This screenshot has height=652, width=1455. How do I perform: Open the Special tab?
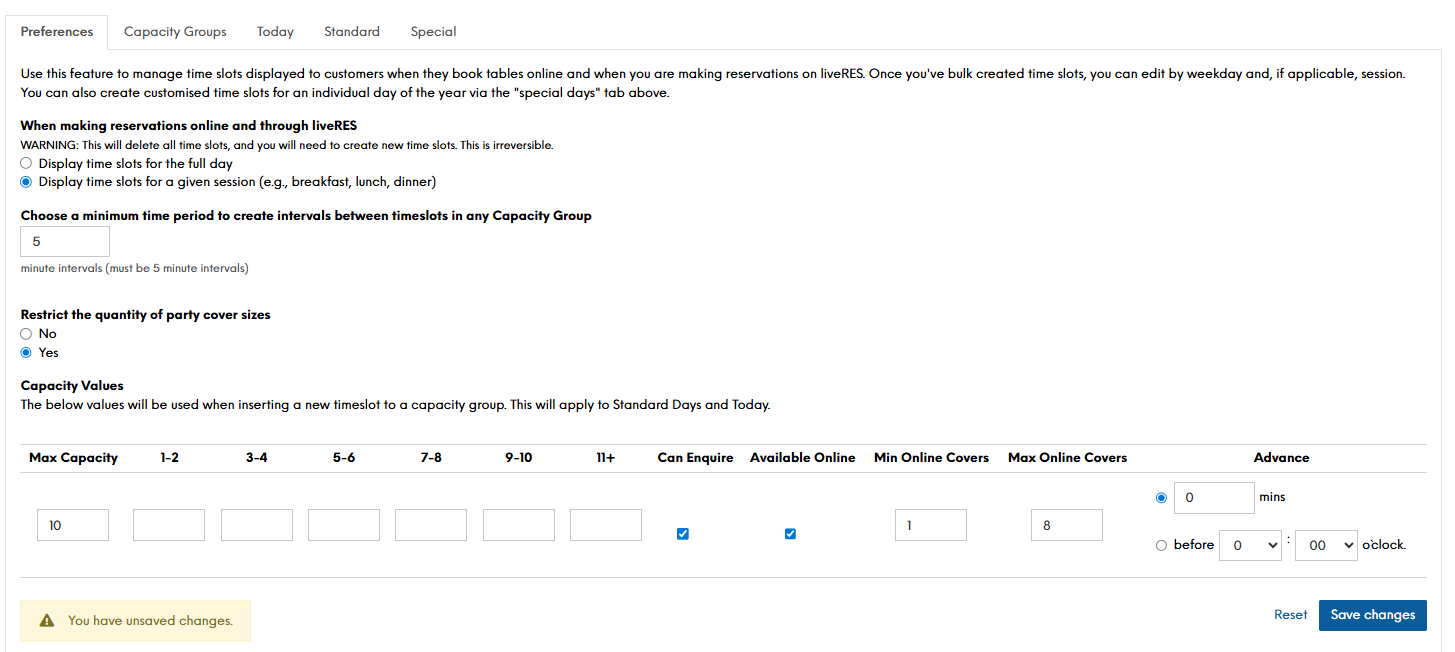[433, 32]
